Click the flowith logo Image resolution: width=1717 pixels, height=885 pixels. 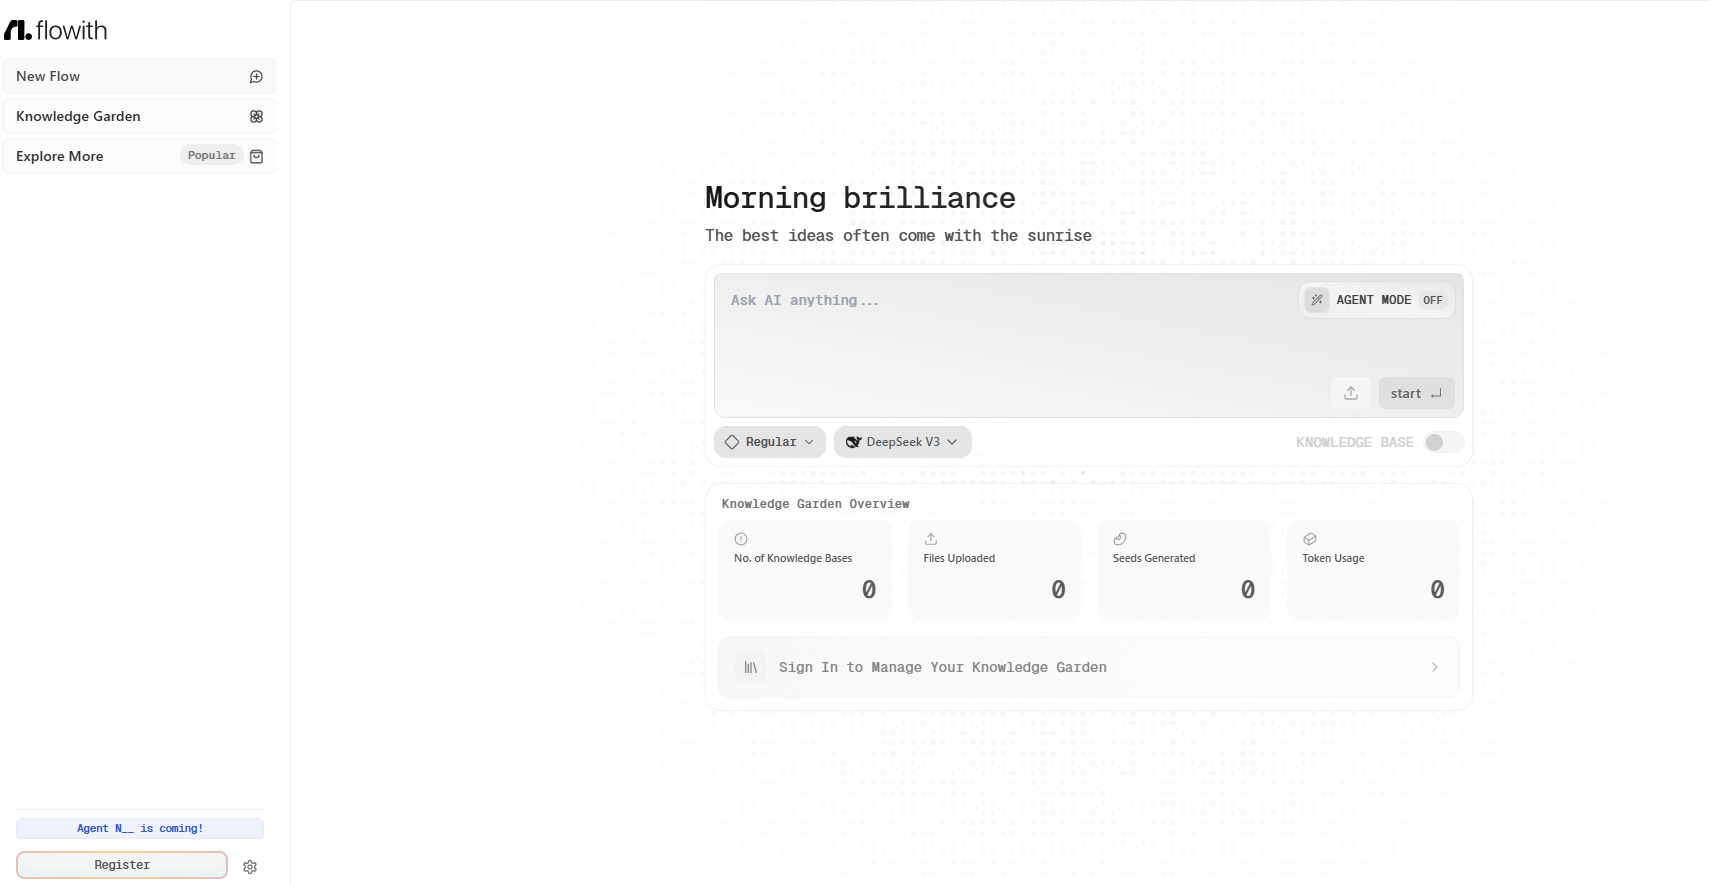click(56, 31)
